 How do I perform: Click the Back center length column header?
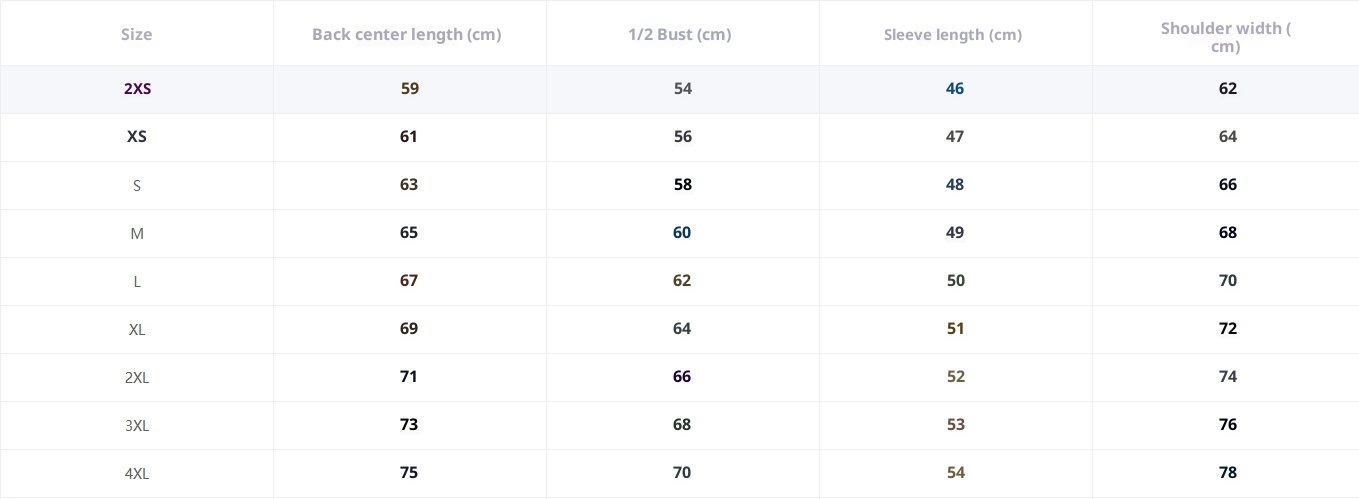tap(406, 35)
